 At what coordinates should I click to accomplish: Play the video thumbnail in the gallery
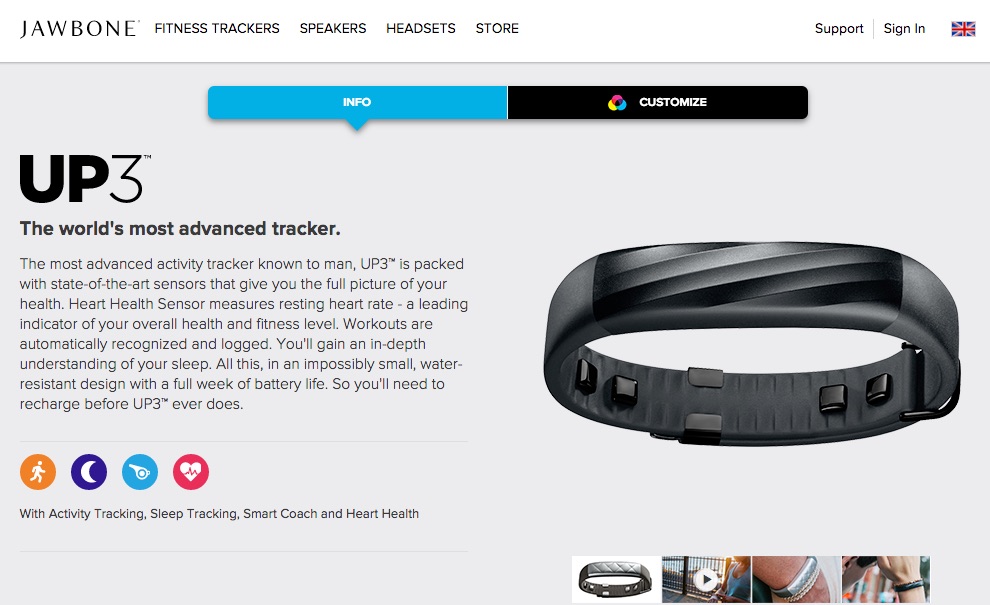pos(707,579)
